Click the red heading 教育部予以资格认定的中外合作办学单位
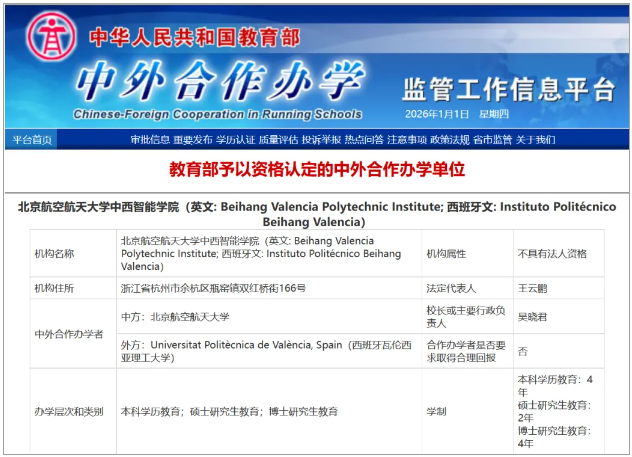 (x=316, y=169)
